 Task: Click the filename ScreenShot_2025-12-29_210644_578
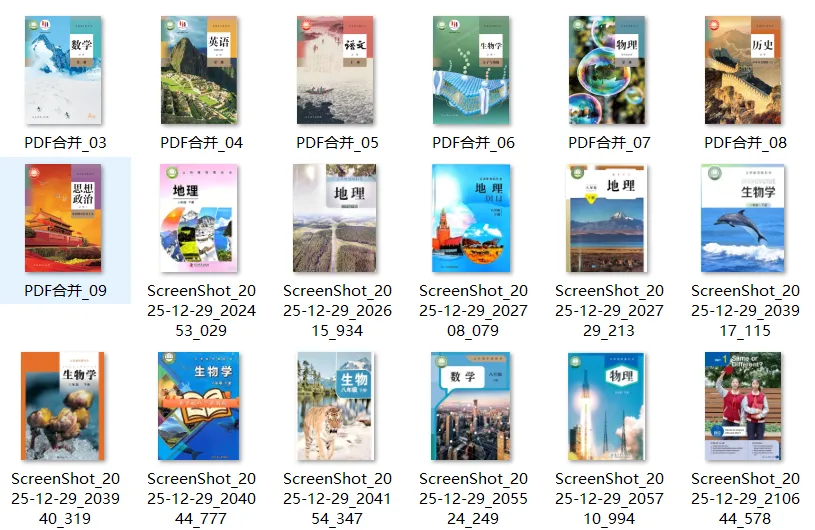(745, 498)
